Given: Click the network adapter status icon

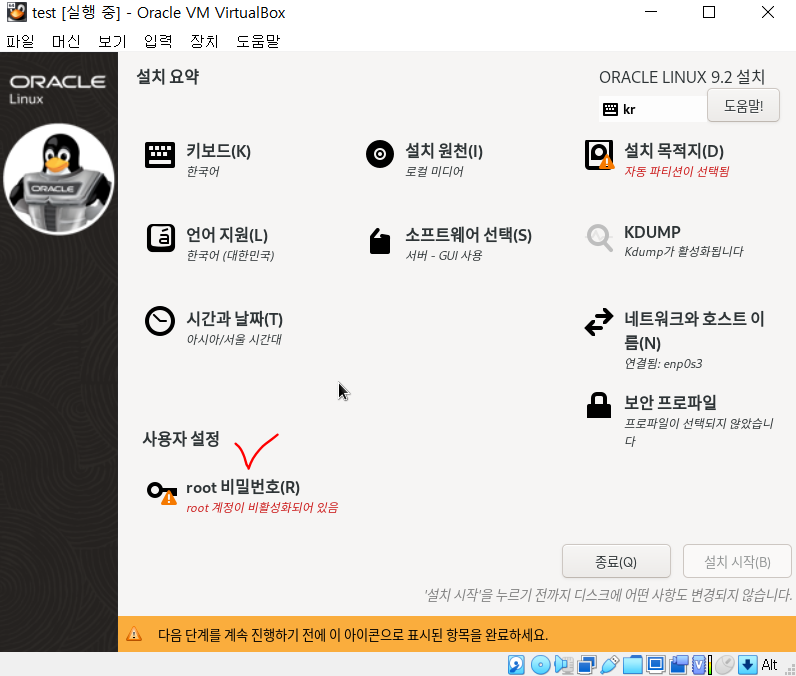Looking at the screenshot, I should [587, 664].
